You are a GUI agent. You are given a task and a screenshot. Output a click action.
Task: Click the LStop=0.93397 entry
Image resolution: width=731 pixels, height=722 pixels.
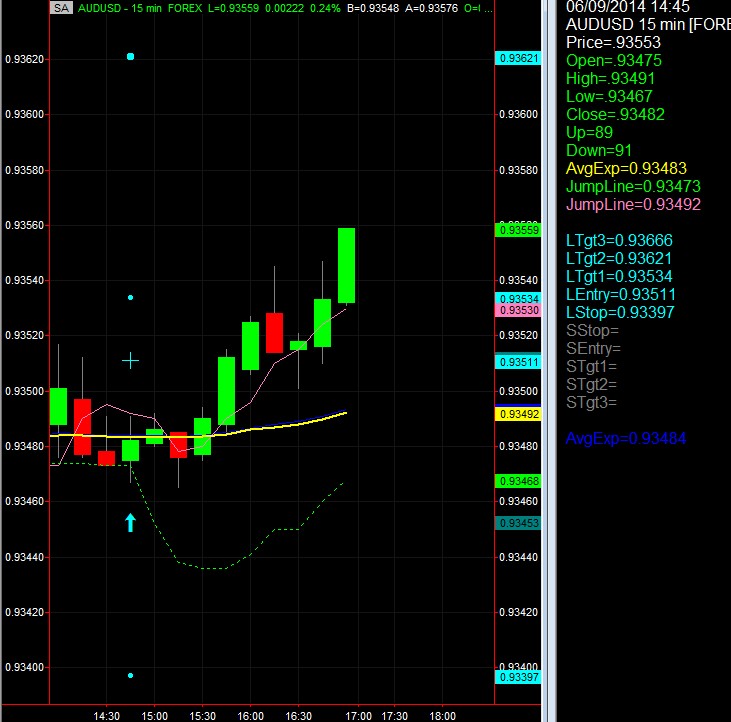[x=620, y=312]
